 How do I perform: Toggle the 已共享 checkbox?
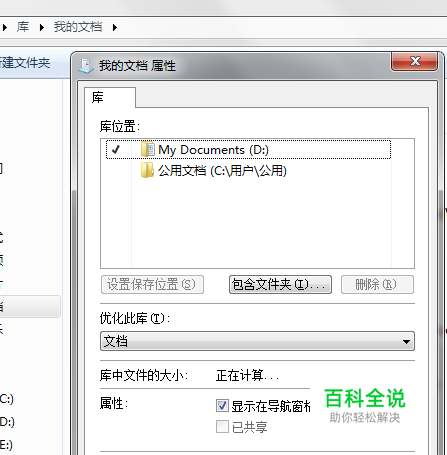(x=222, y=426)
